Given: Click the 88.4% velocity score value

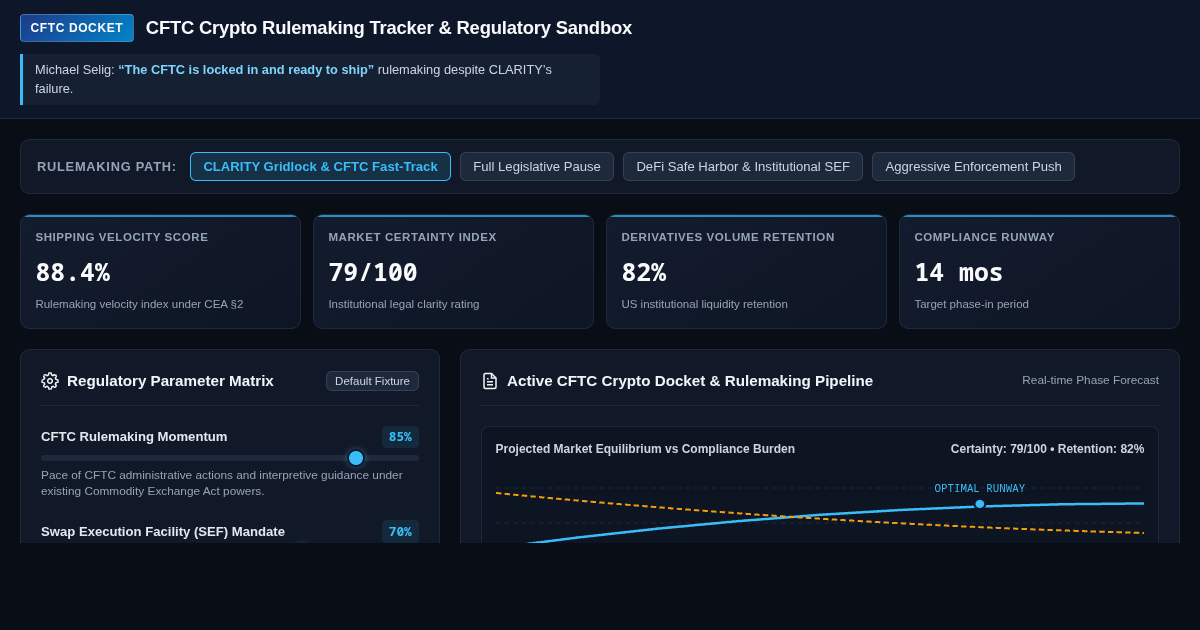Looking at the screenshot, I should pyautogui.click(x=73, y=272).
